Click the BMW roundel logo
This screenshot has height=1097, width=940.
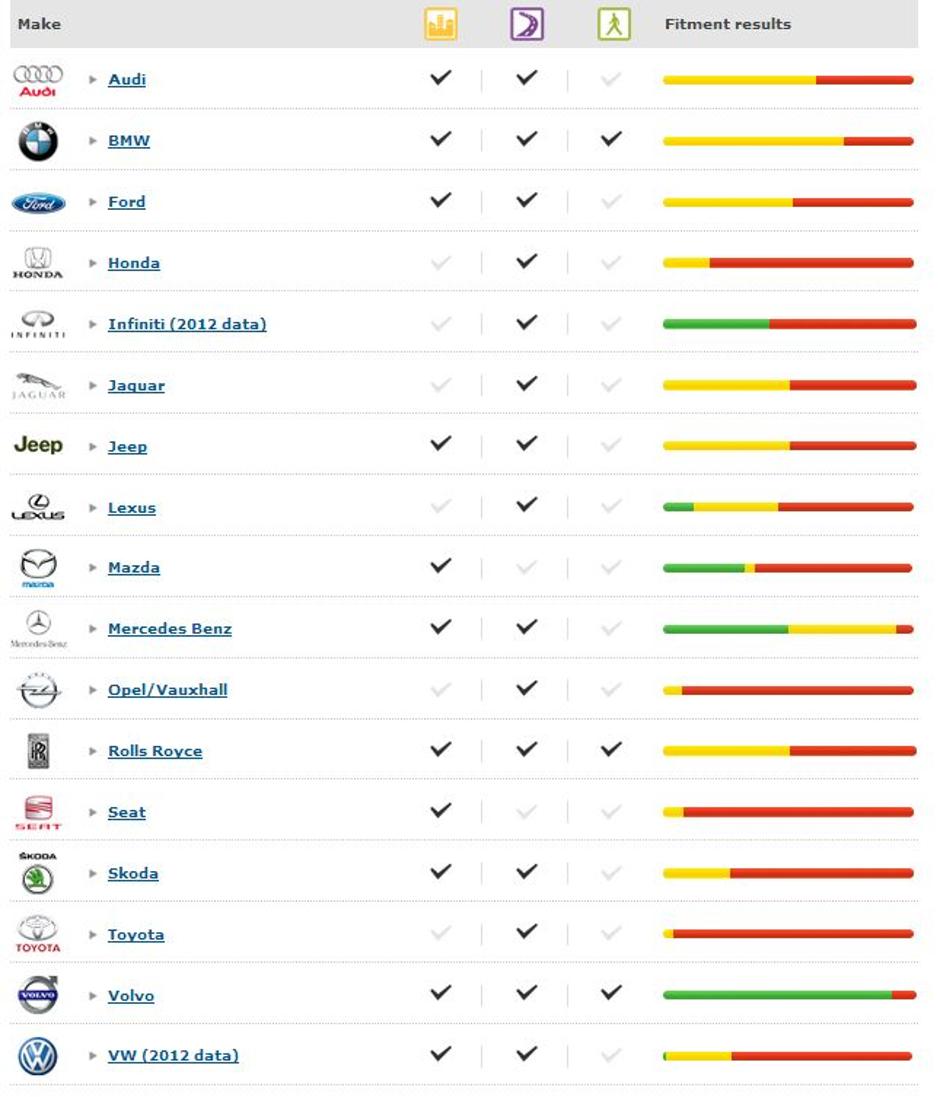38,142
